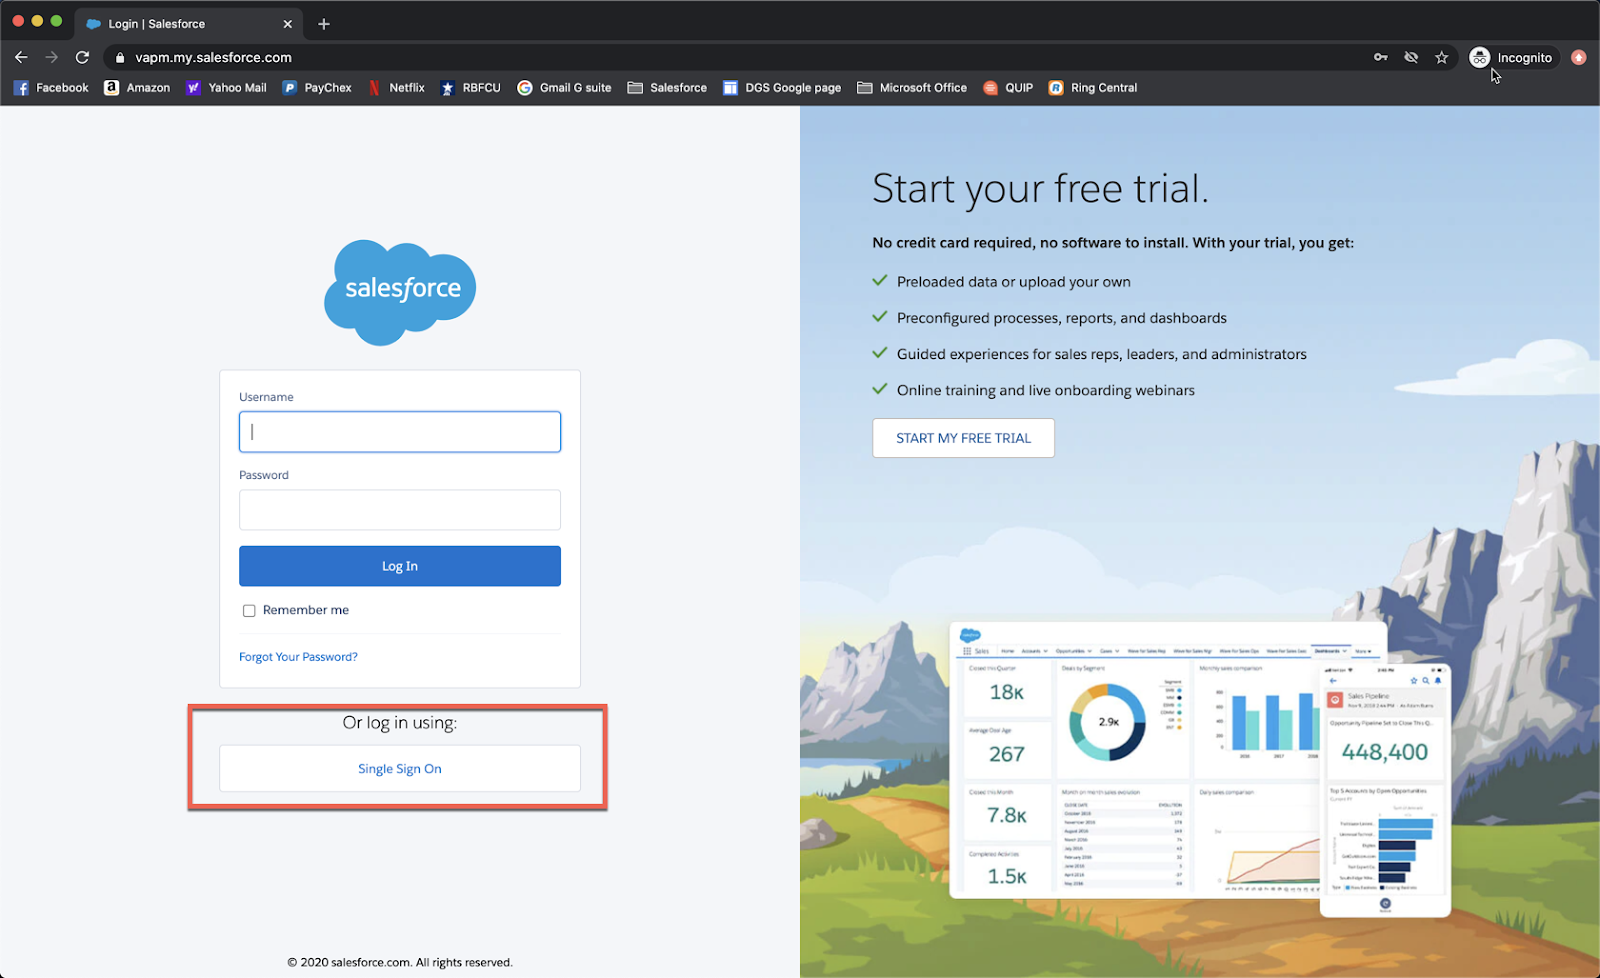The width and height of the screenshot is (1600, 978).
Task: Open the Salesforce bookmarks folder
Action: coord(667,88)
